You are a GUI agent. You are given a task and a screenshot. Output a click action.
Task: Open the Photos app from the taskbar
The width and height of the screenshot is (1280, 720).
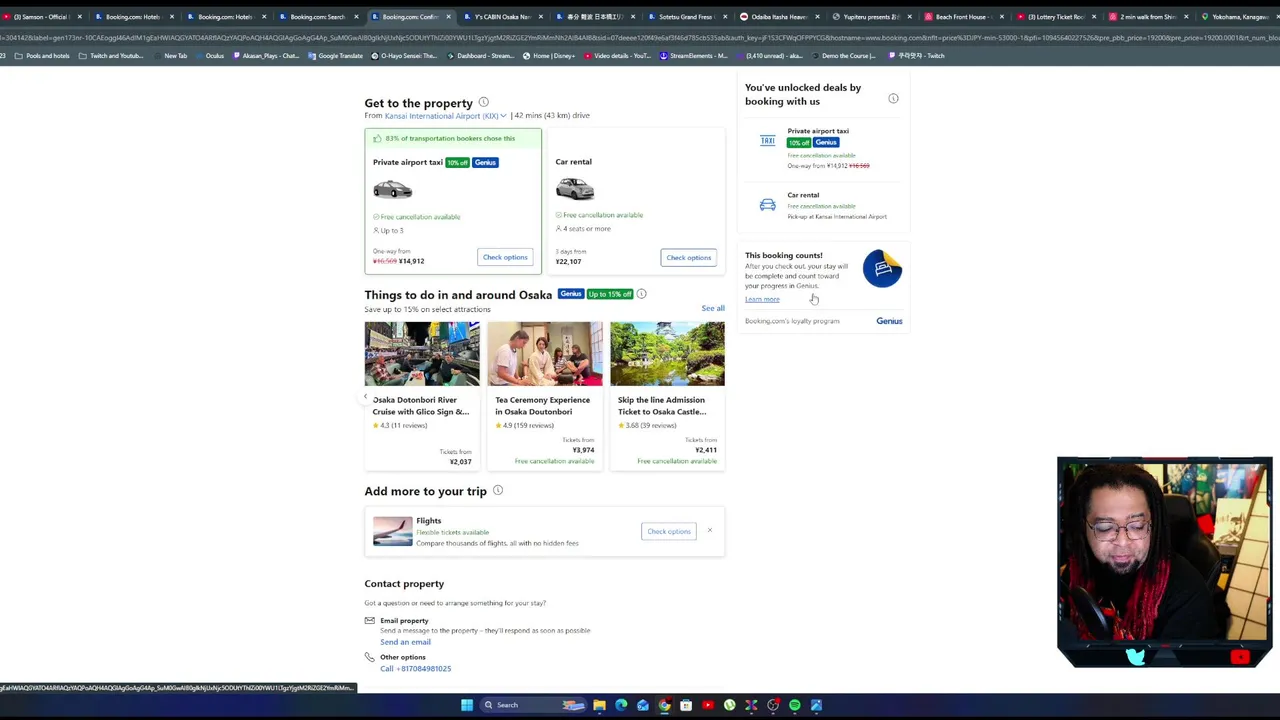[817, 705]
